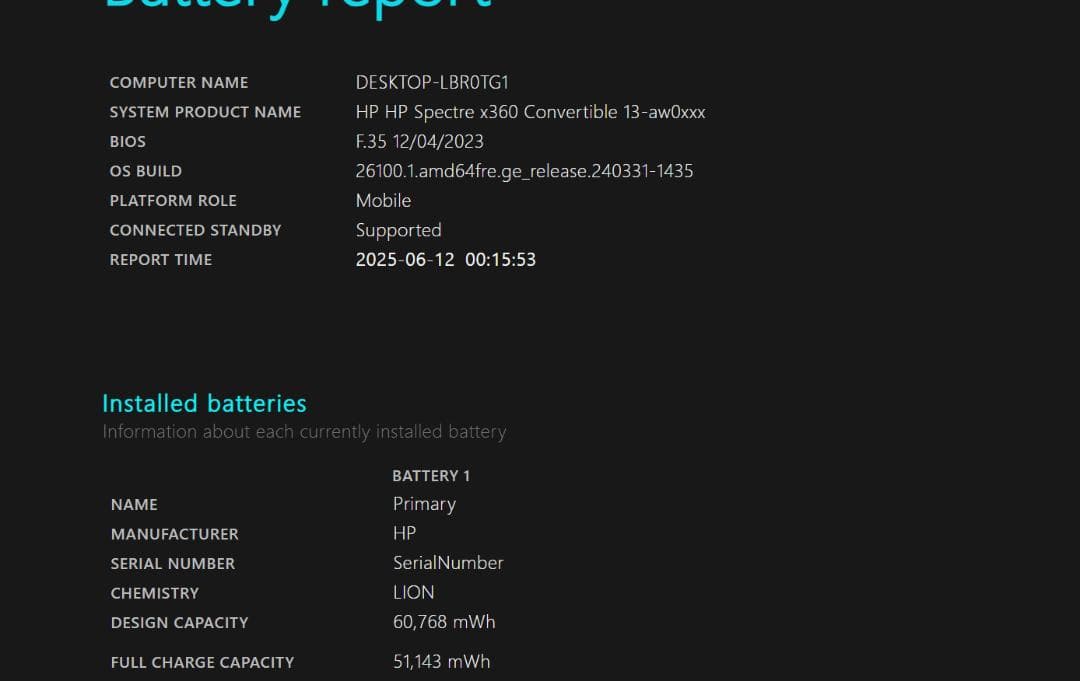Click the Supported connected standby value
Screen dimensions: 1080x681
pyautogui.click(x=398, y=230)
